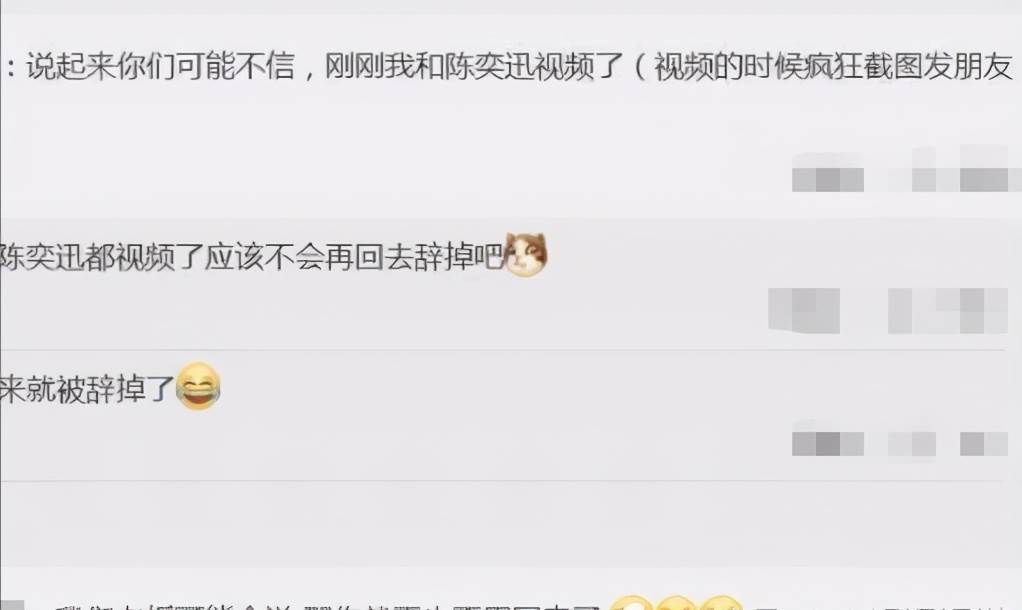The width and height of the screenshot is (1022, 610).
Task: Select the reply text 来就被辞掉了
Action: pyautogui.click(x=87, y=389)
